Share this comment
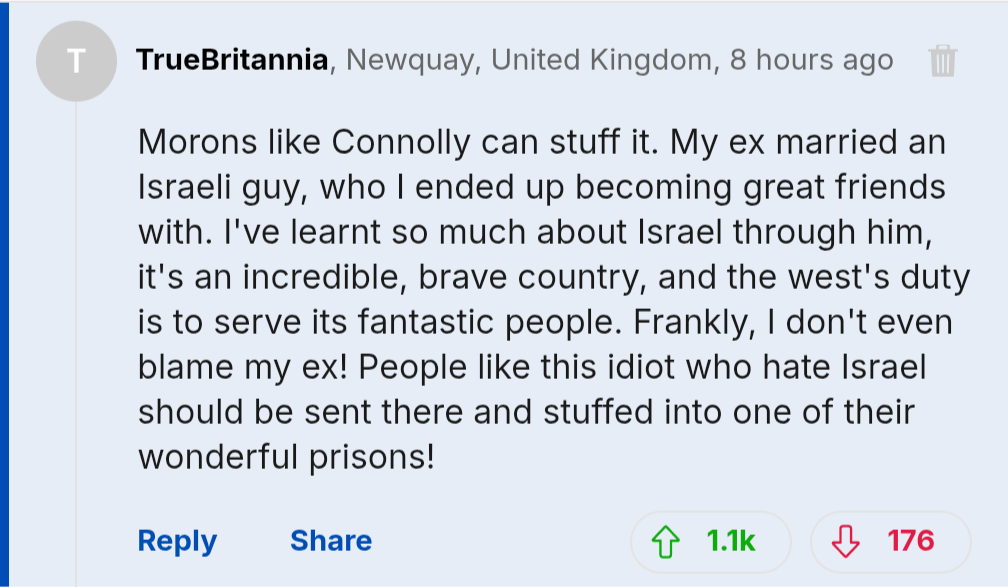This screenshot has width=1008, height=587. coord(330,541)
